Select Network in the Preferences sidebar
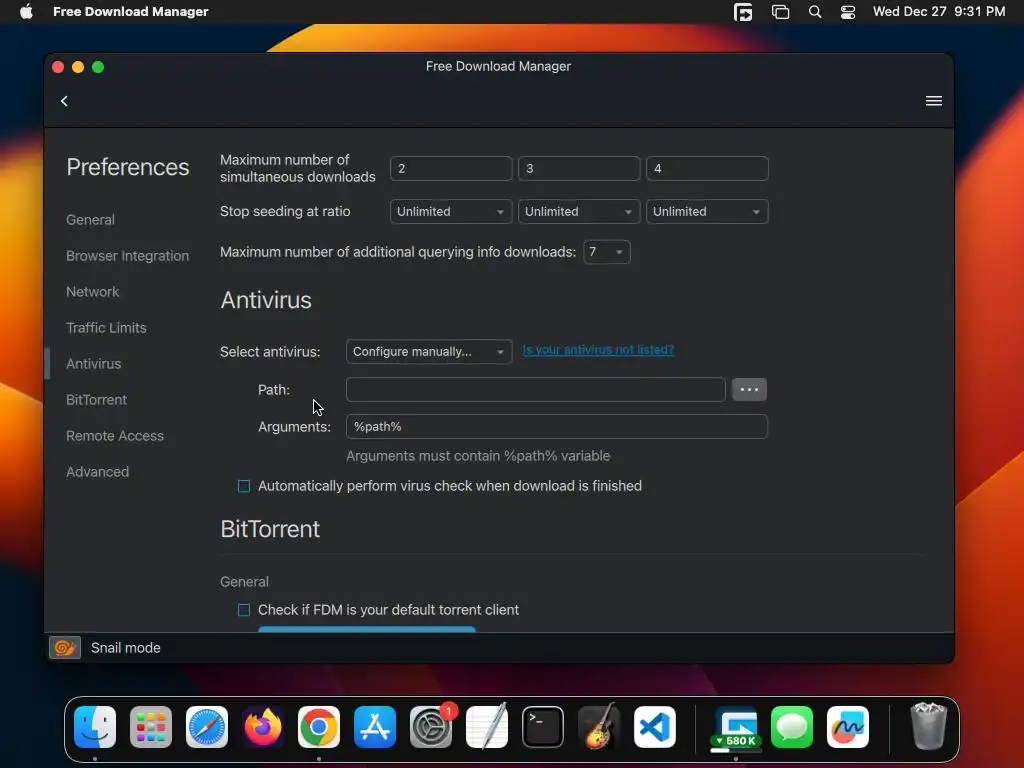Image resolution: width=1024 pixels, height=768 pixels. tap(92, 292)
